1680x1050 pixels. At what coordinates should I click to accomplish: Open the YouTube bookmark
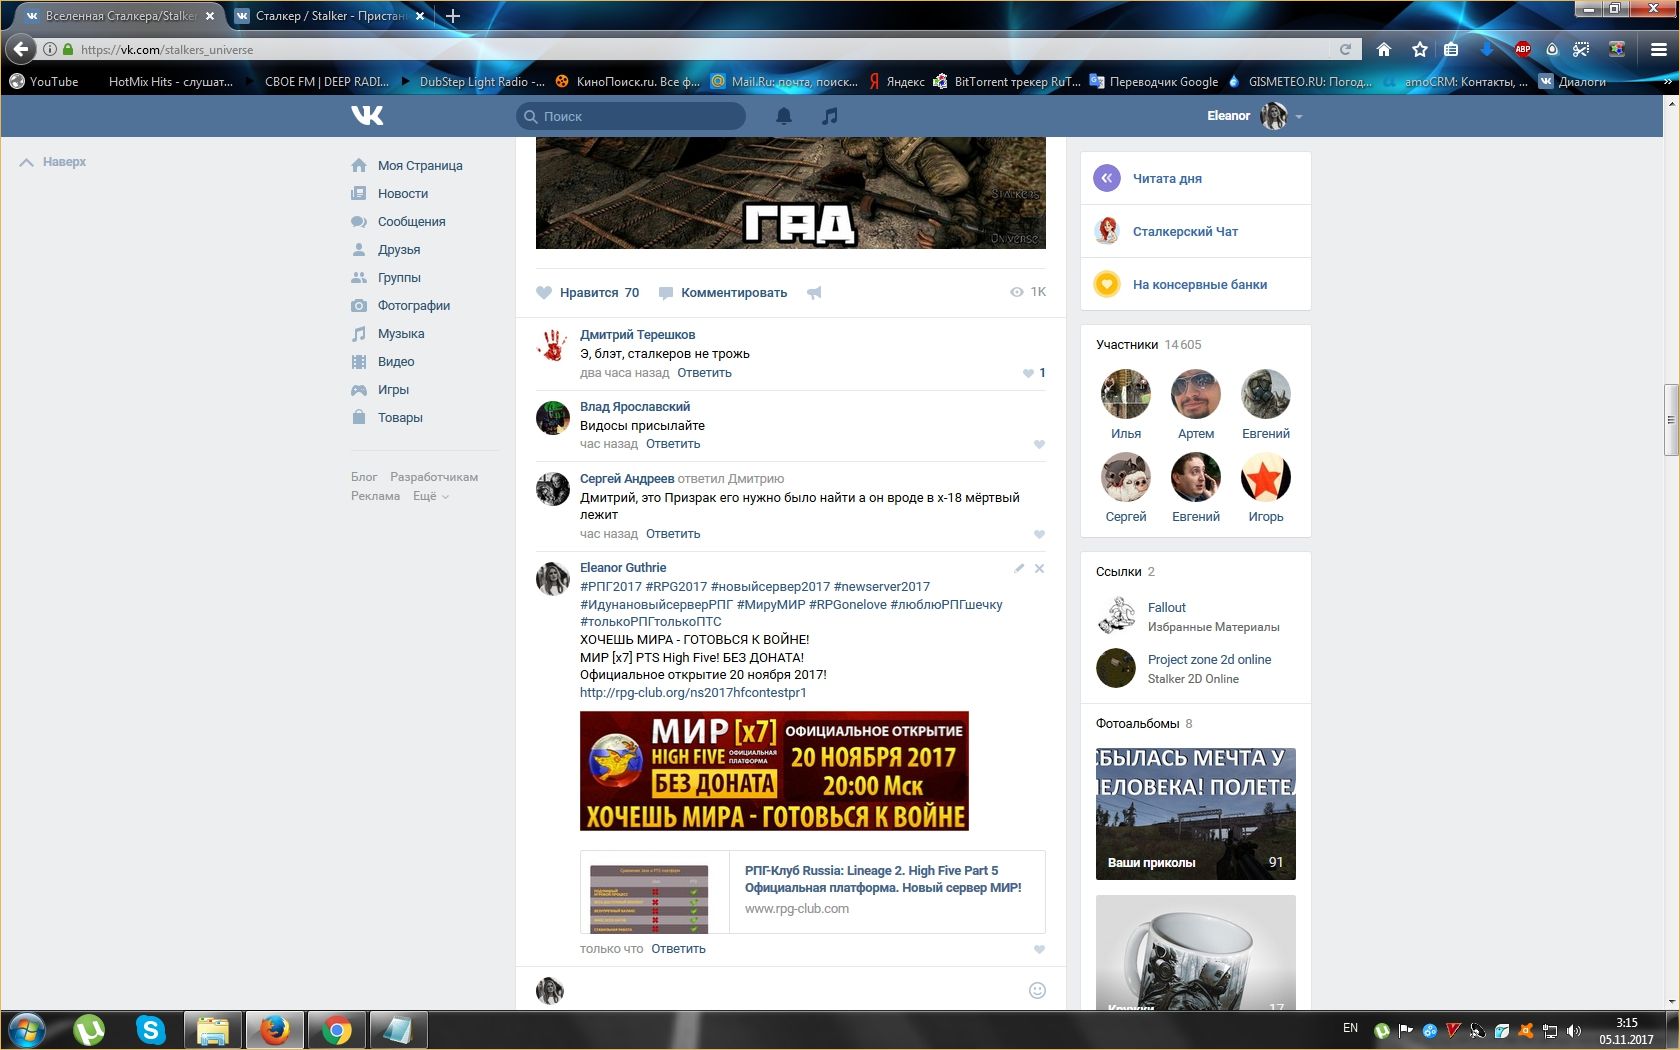tap(43, 82)
